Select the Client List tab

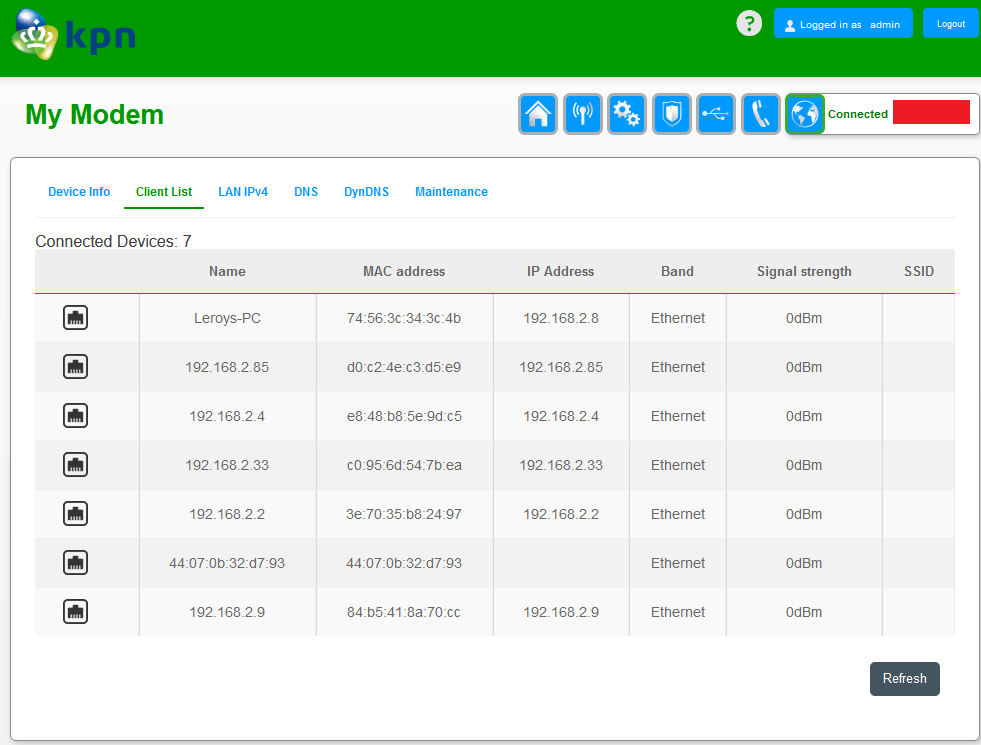click(164, 192)
